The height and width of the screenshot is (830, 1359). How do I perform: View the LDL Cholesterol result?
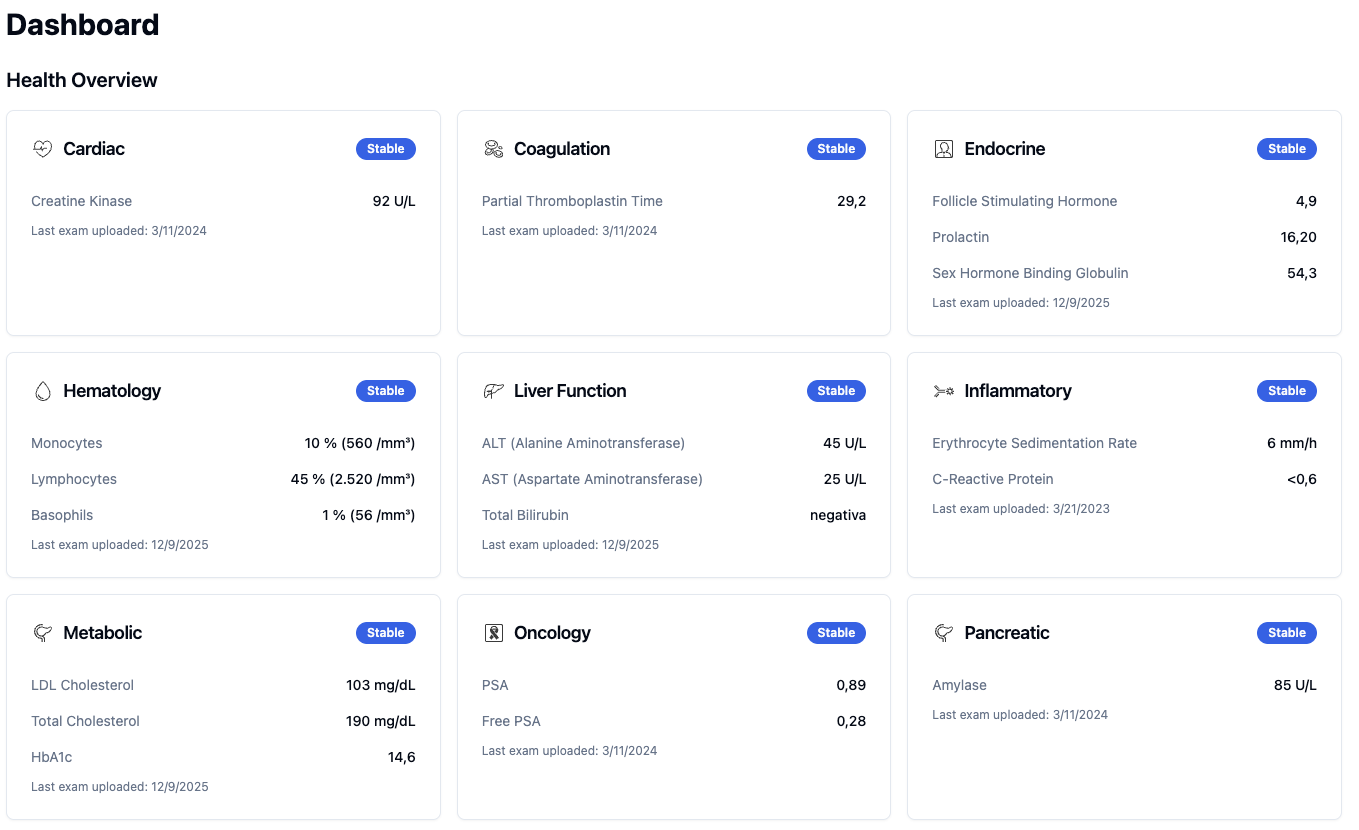82,685
